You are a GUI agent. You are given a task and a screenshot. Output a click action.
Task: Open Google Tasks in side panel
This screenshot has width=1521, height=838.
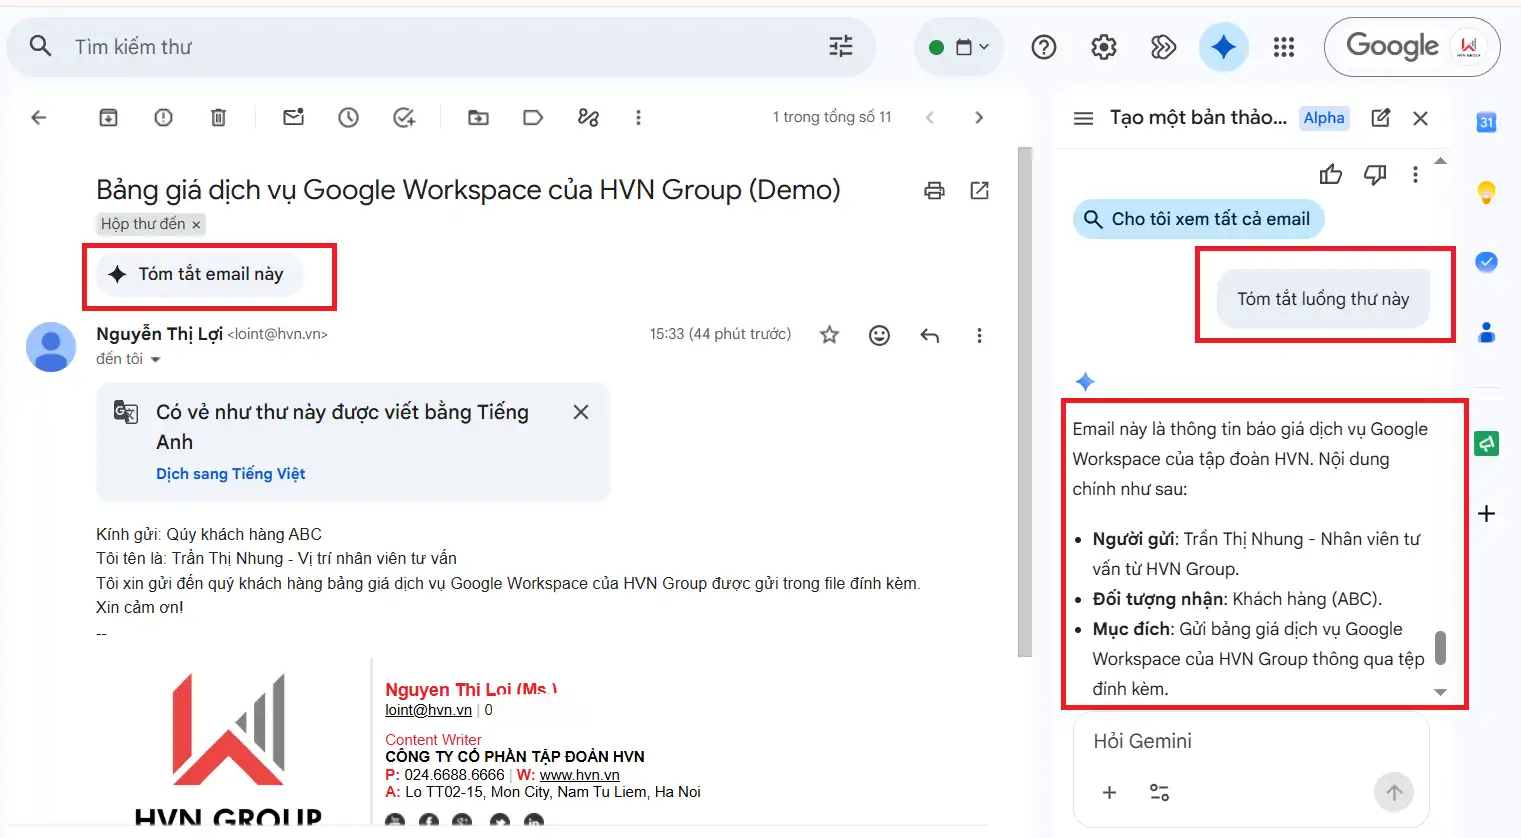pos(1487,261)
